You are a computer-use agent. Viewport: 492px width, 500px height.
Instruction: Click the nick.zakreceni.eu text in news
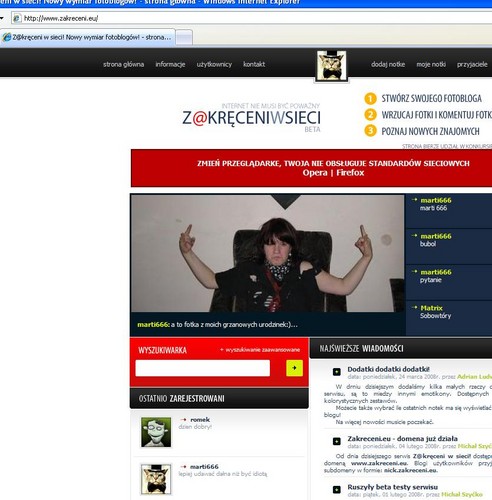coord(410,470)
